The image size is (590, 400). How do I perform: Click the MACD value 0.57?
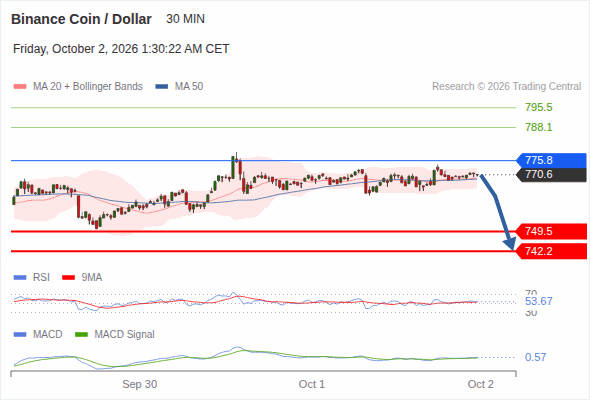click(x=536, y=357)
